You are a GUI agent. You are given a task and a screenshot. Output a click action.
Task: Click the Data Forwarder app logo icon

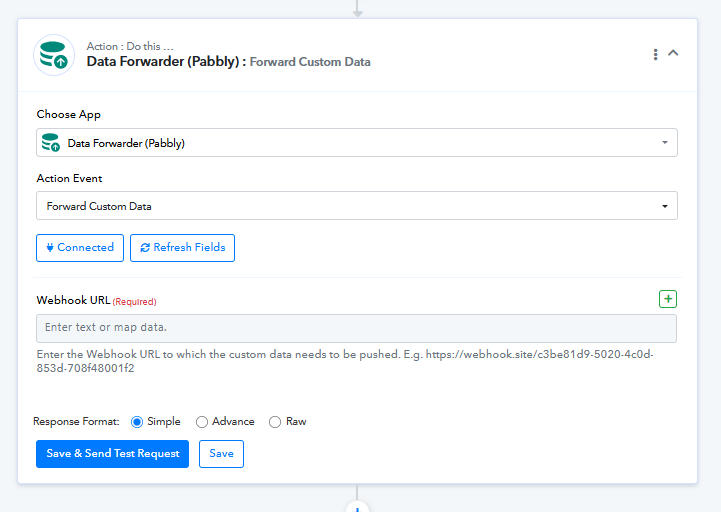click(54, 55)
